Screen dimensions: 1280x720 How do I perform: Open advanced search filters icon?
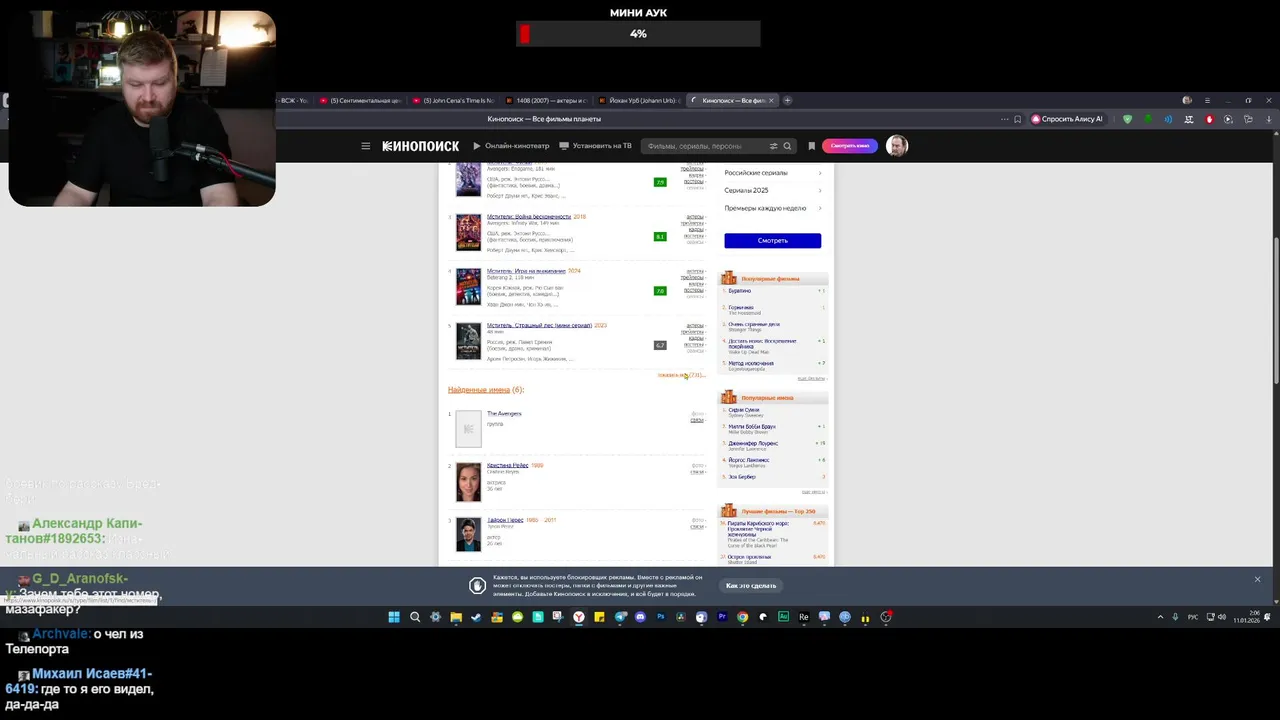pos(773,146)
